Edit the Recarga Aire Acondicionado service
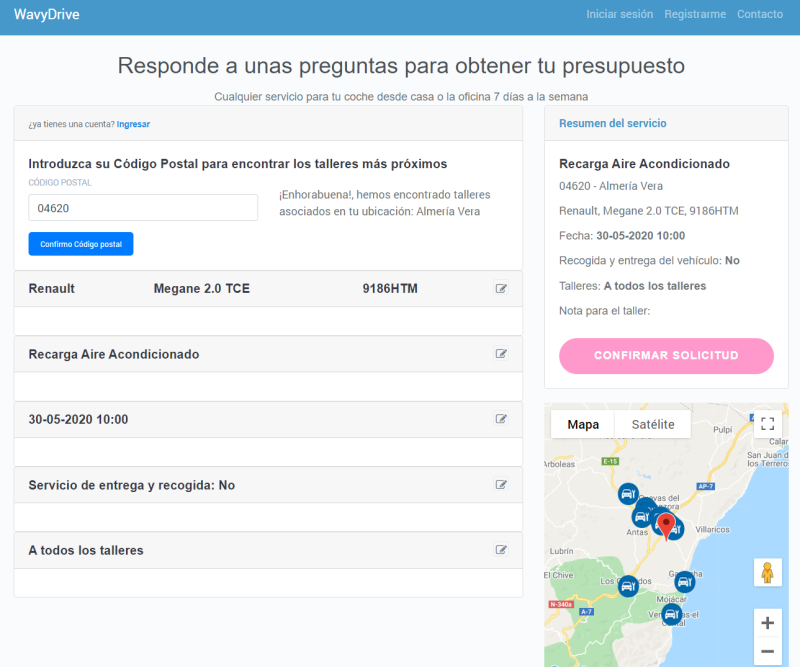This screenshot has height=667, width=800. pyautogui.click(x=501, y=354)
